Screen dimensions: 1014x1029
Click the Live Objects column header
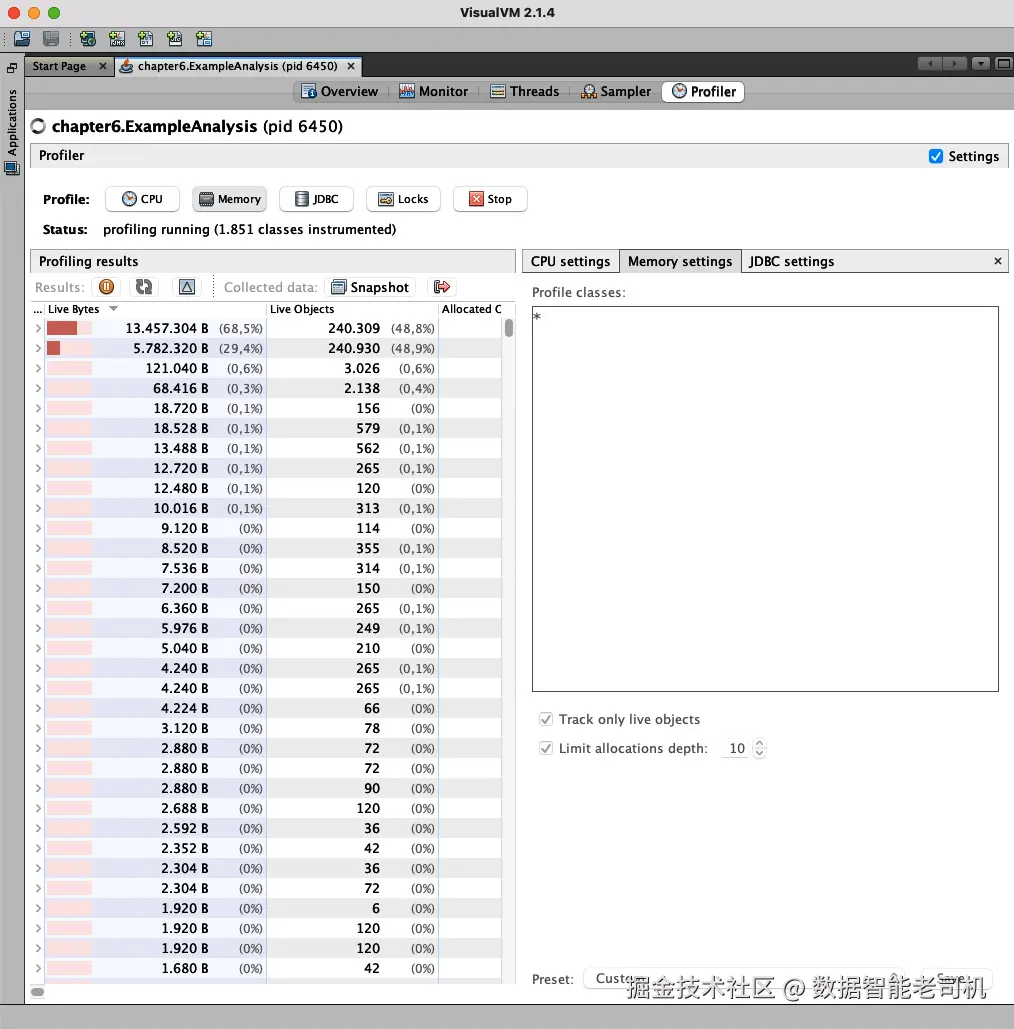352,308
